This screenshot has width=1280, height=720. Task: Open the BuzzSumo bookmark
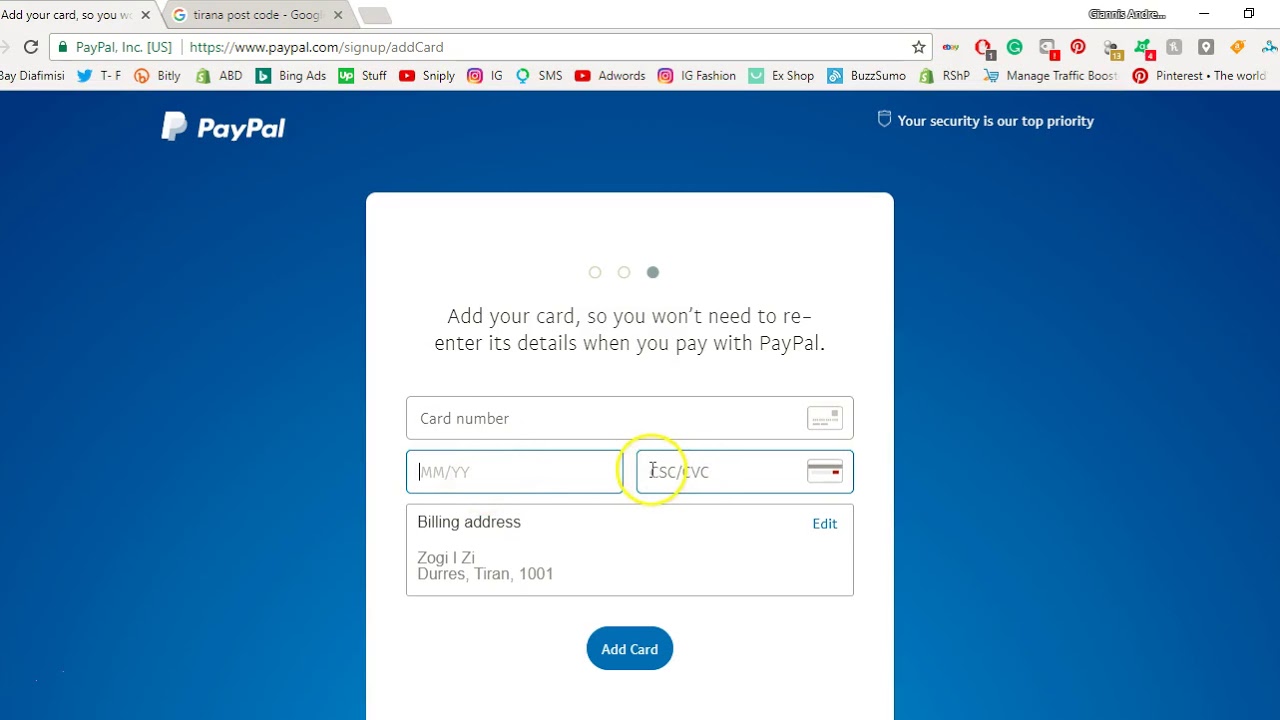click(x=866, y=75)
